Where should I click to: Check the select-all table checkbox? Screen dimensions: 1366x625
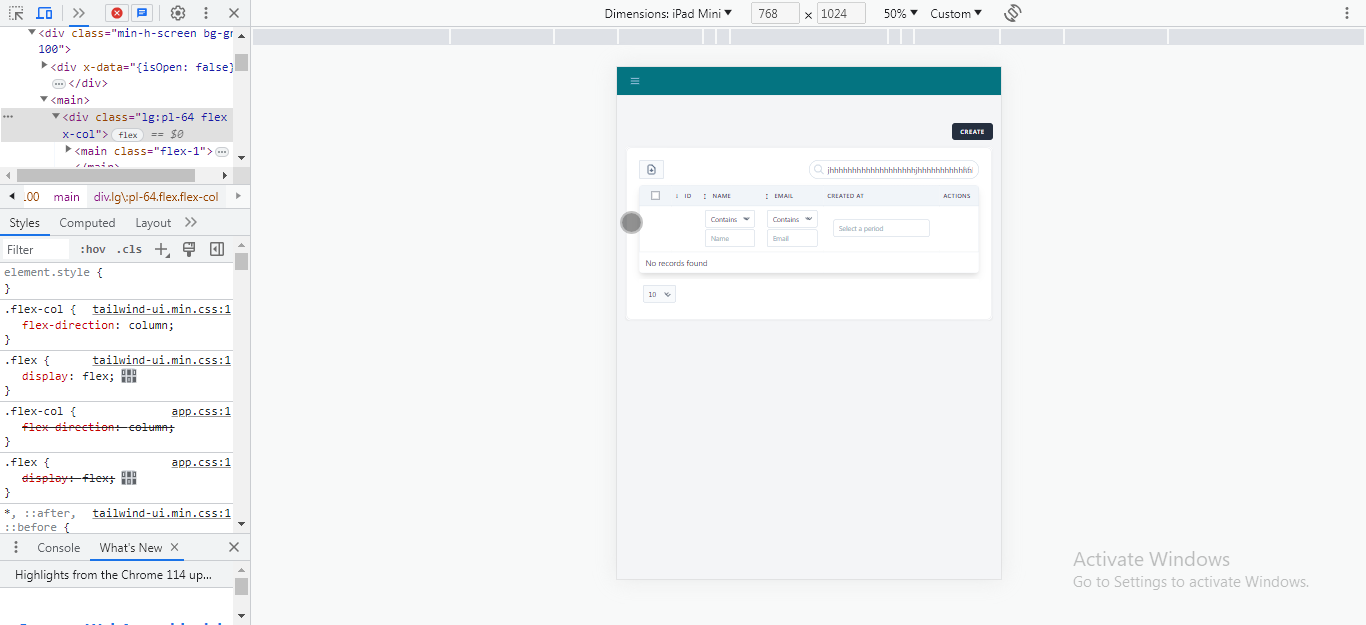point(655,196)
